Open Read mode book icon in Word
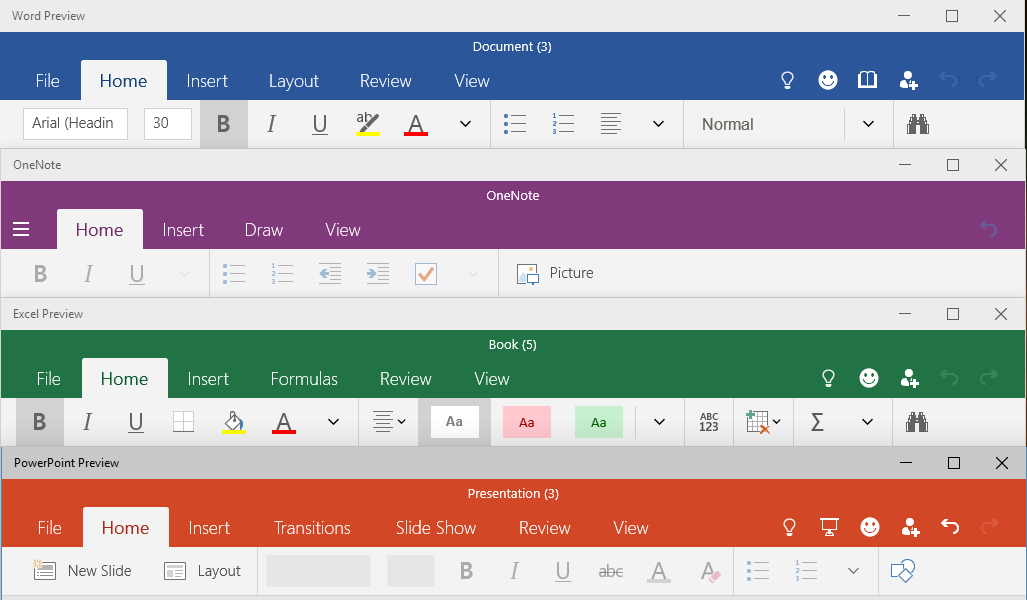The image size is (1027, 600). pos(867,81)
